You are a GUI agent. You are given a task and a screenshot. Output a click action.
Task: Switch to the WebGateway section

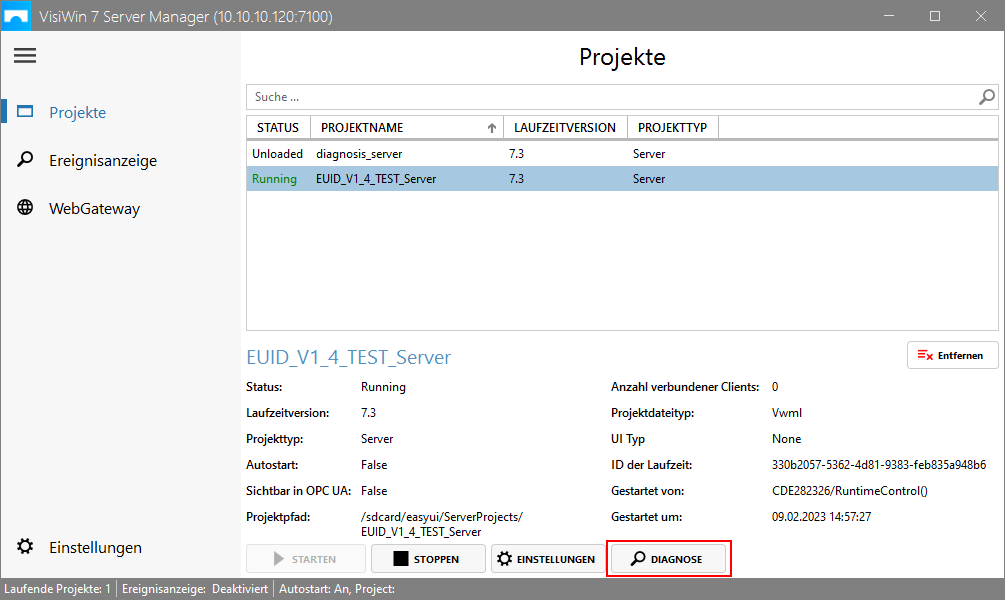tap(94, 209)
